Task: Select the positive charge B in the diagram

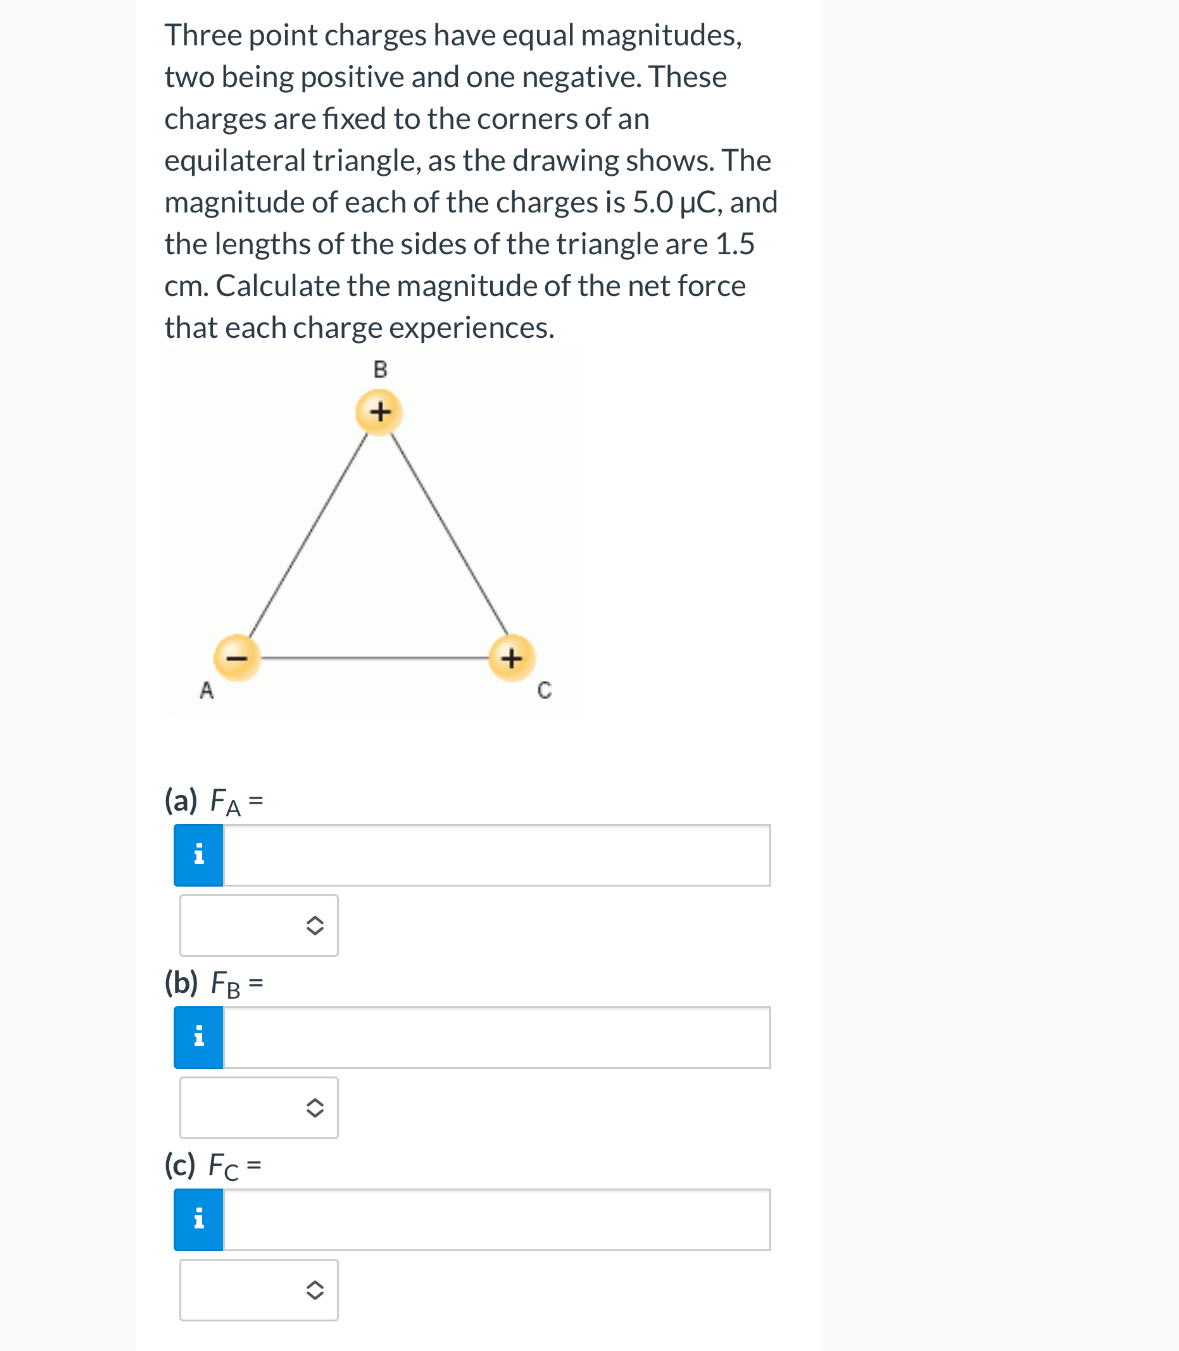Action: click(x=380, y=410)
